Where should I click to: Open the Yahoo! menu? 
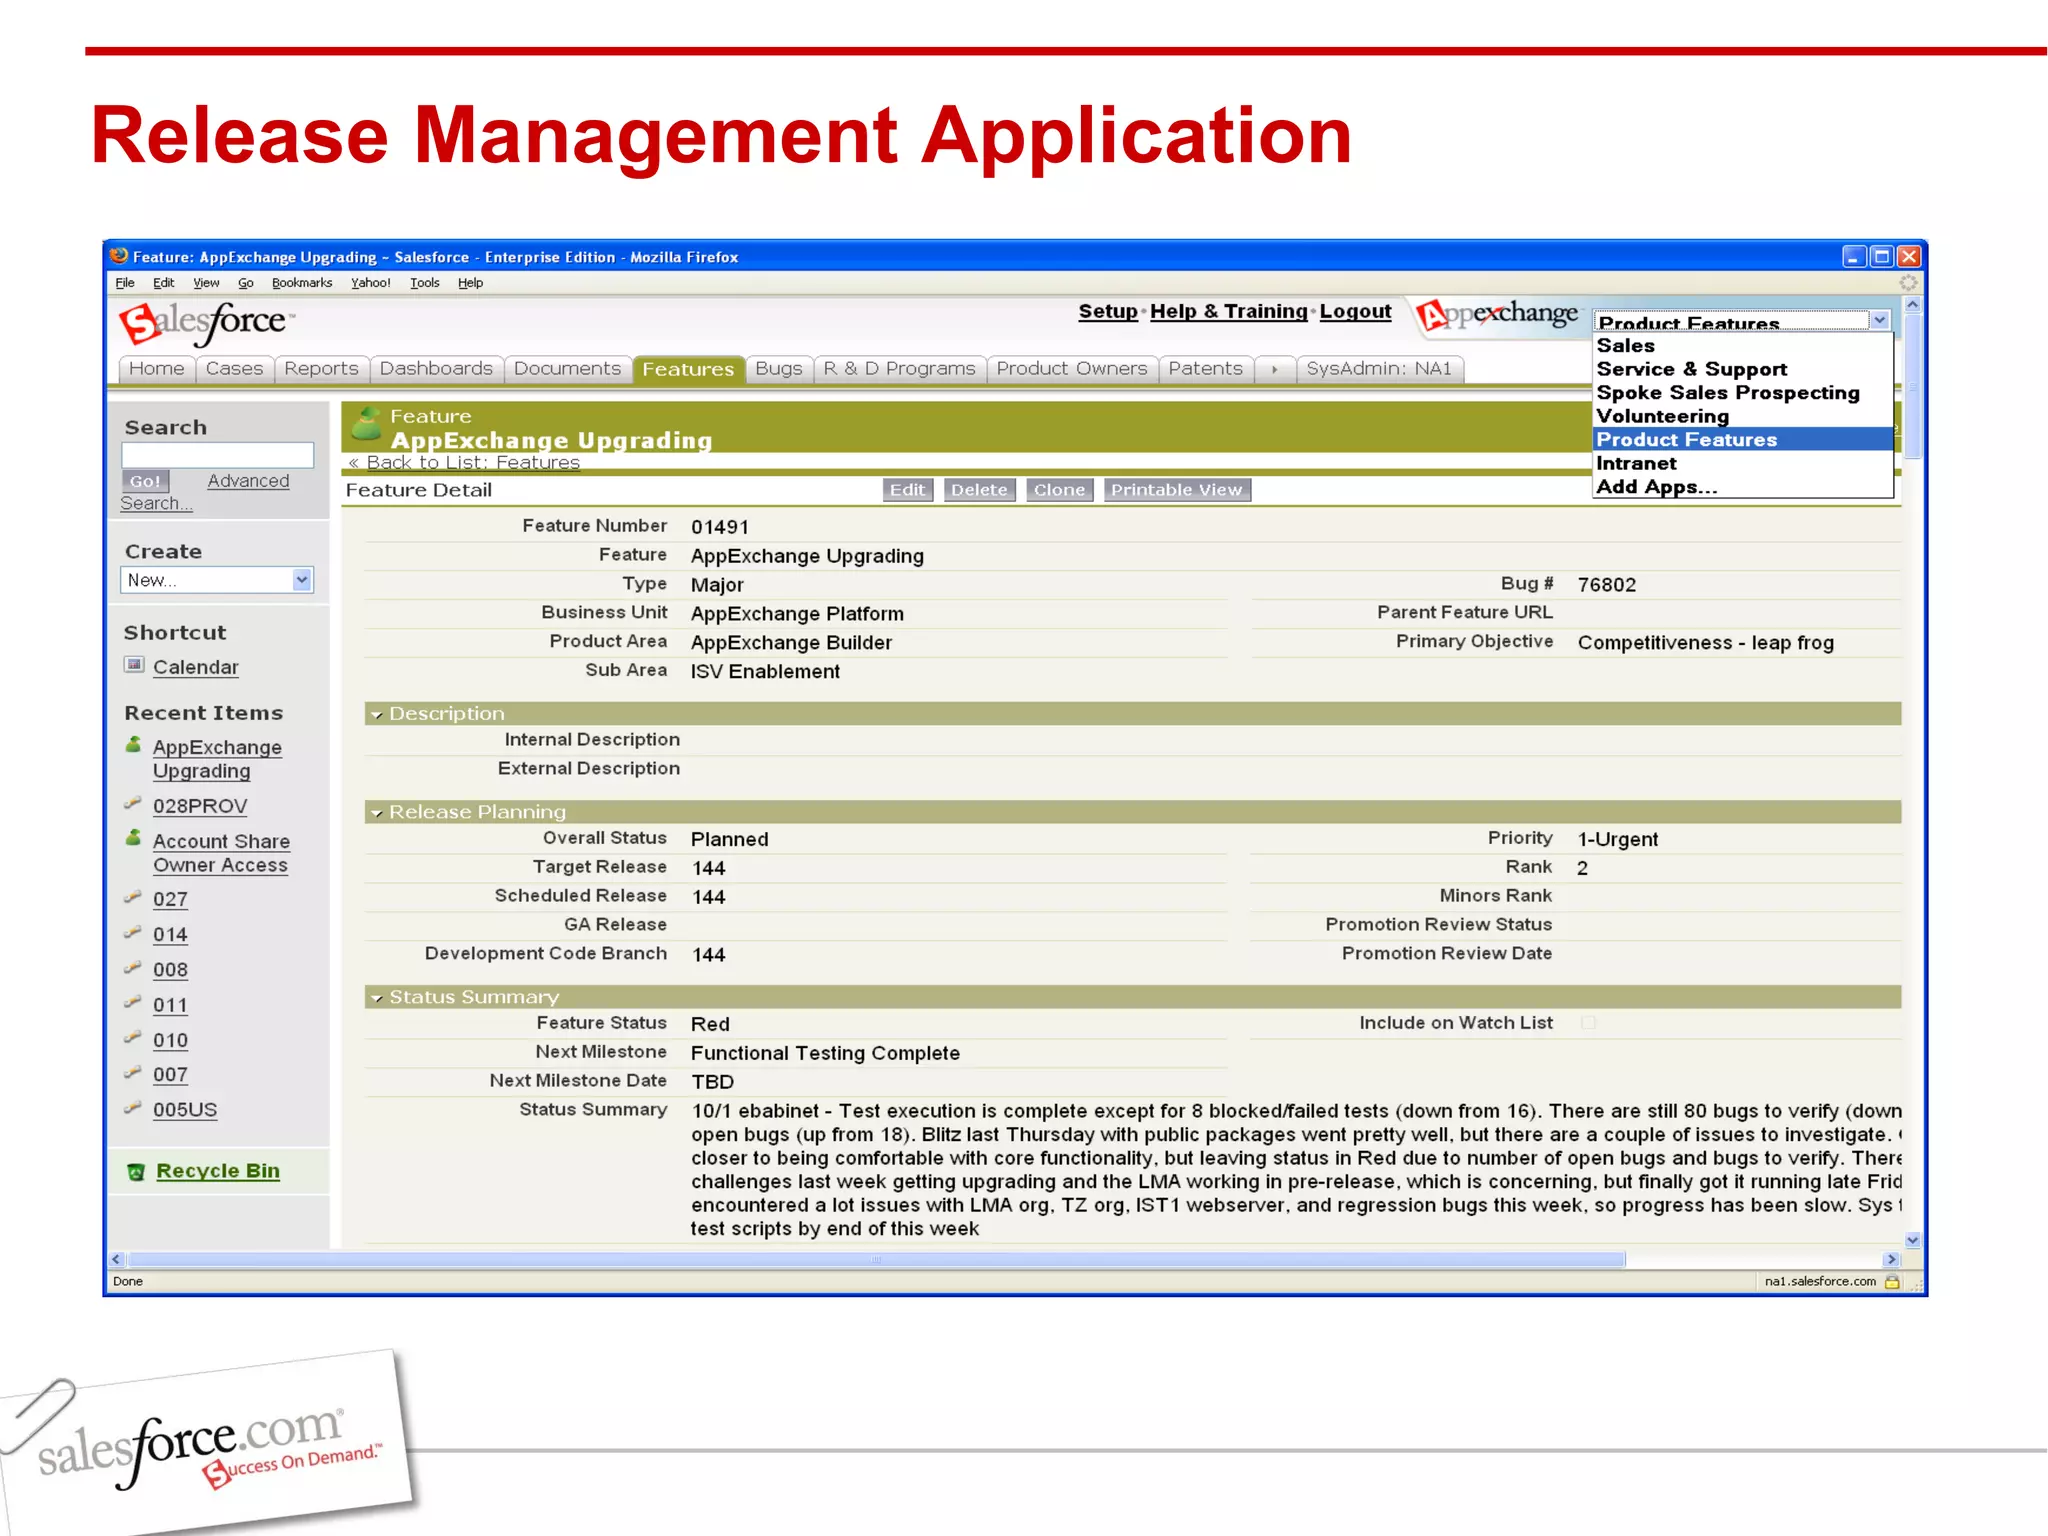pyautogui.click(x=370, y=283)
